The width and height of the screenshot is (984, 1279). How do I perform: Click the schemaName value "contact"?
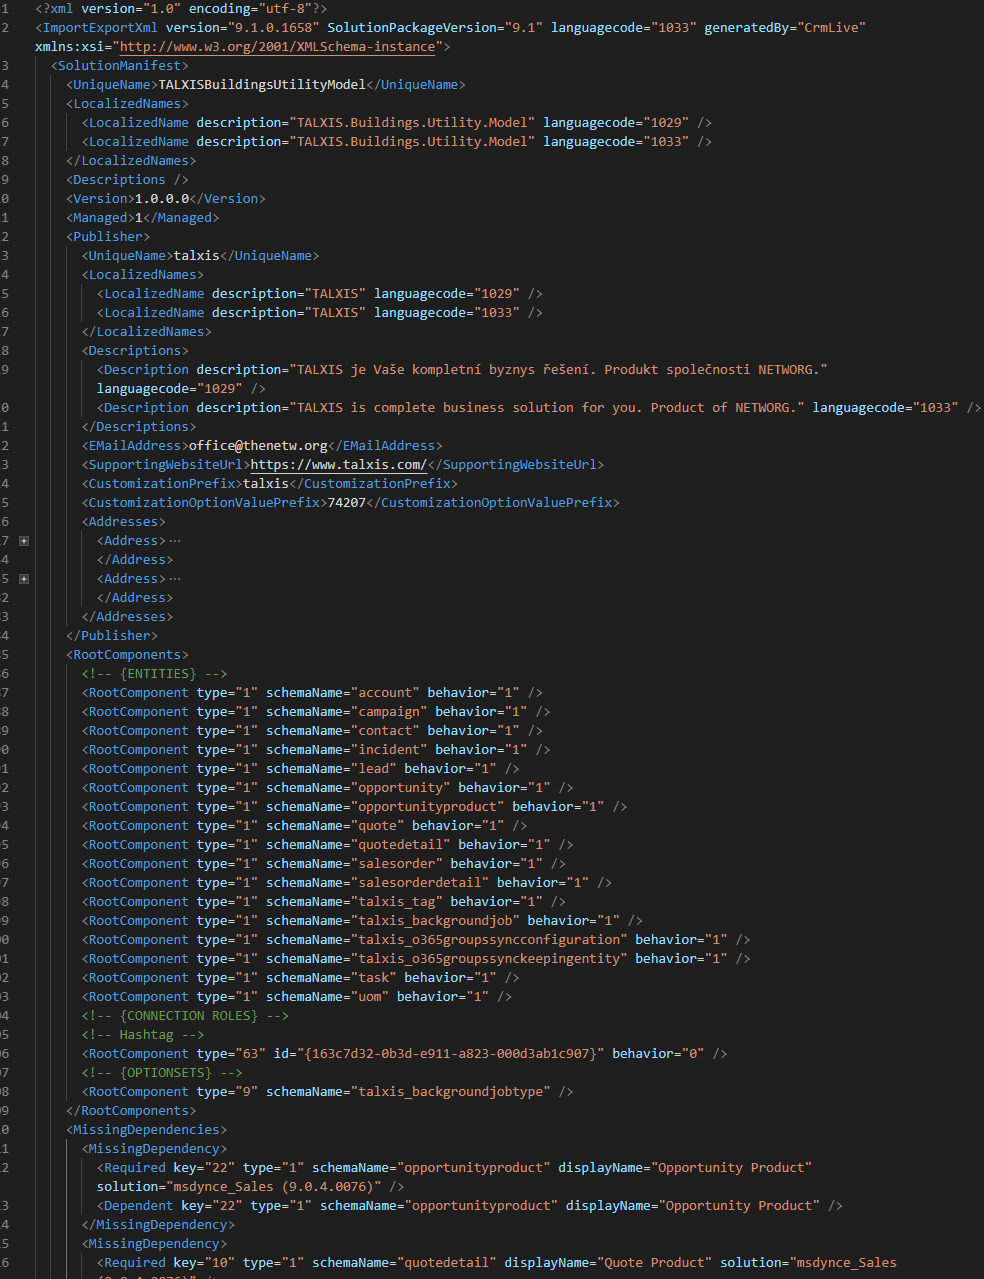pyautogui.click(x=385, y=731)
